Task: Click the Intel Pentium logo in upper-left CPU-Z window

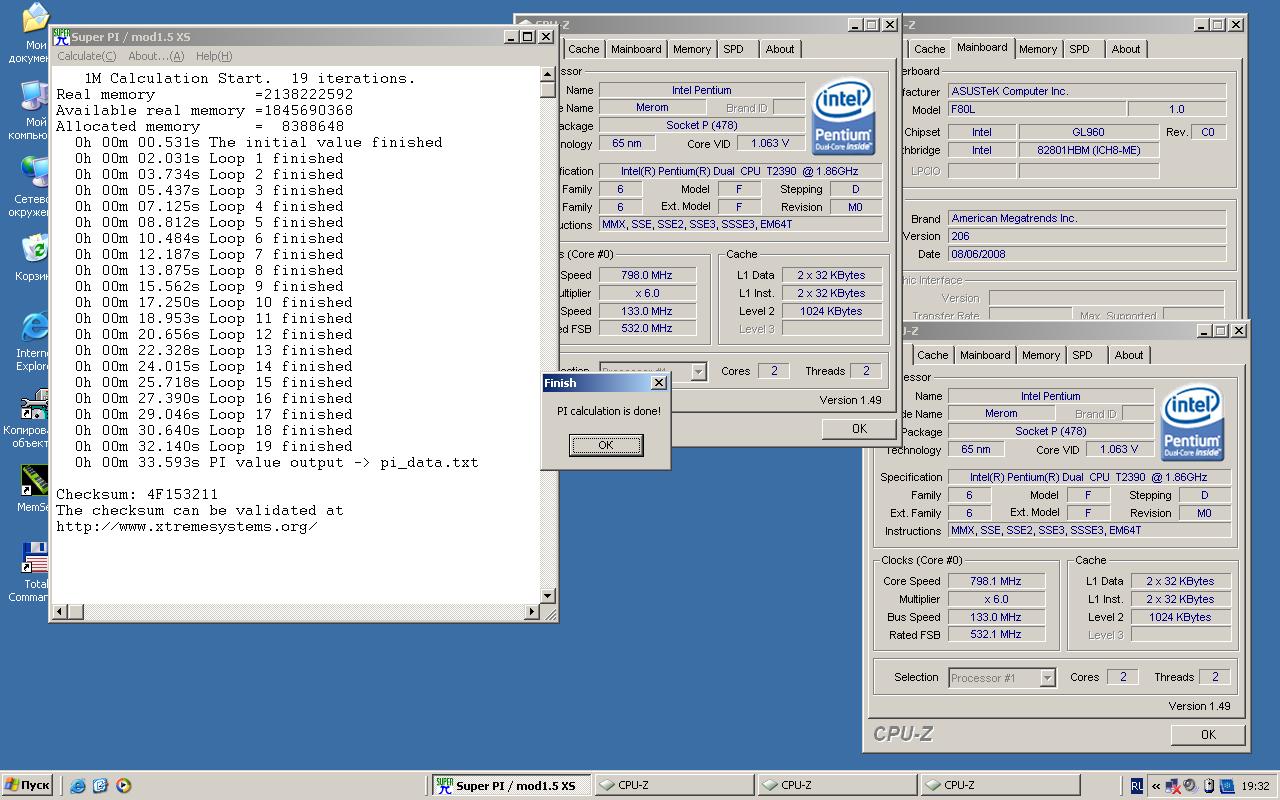Action: 843,117
